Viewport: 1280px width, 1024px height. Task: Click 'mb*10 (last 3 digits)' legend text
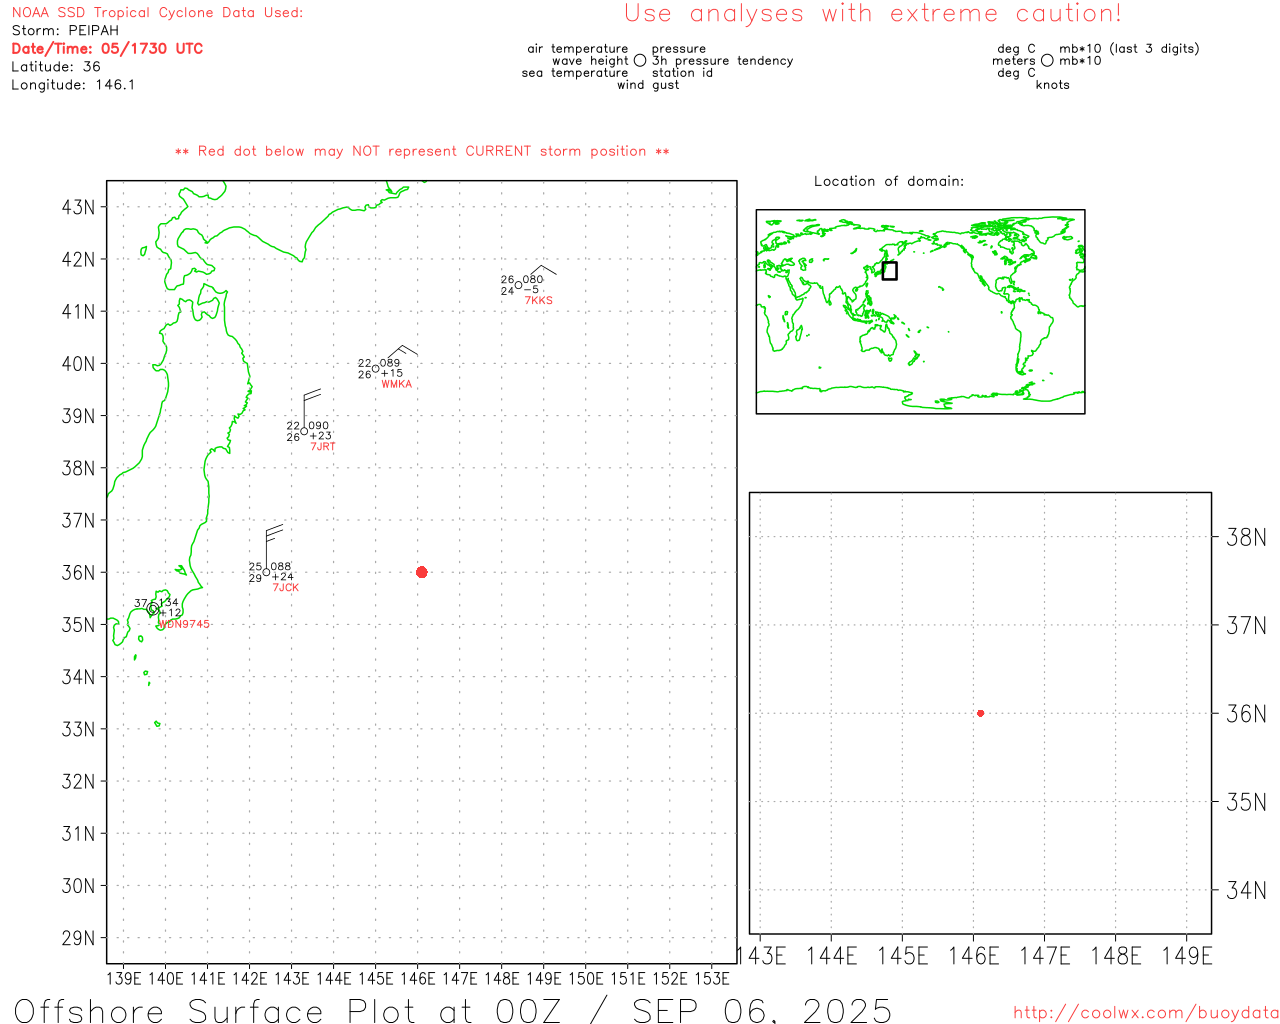click(x=1129, y=49)
